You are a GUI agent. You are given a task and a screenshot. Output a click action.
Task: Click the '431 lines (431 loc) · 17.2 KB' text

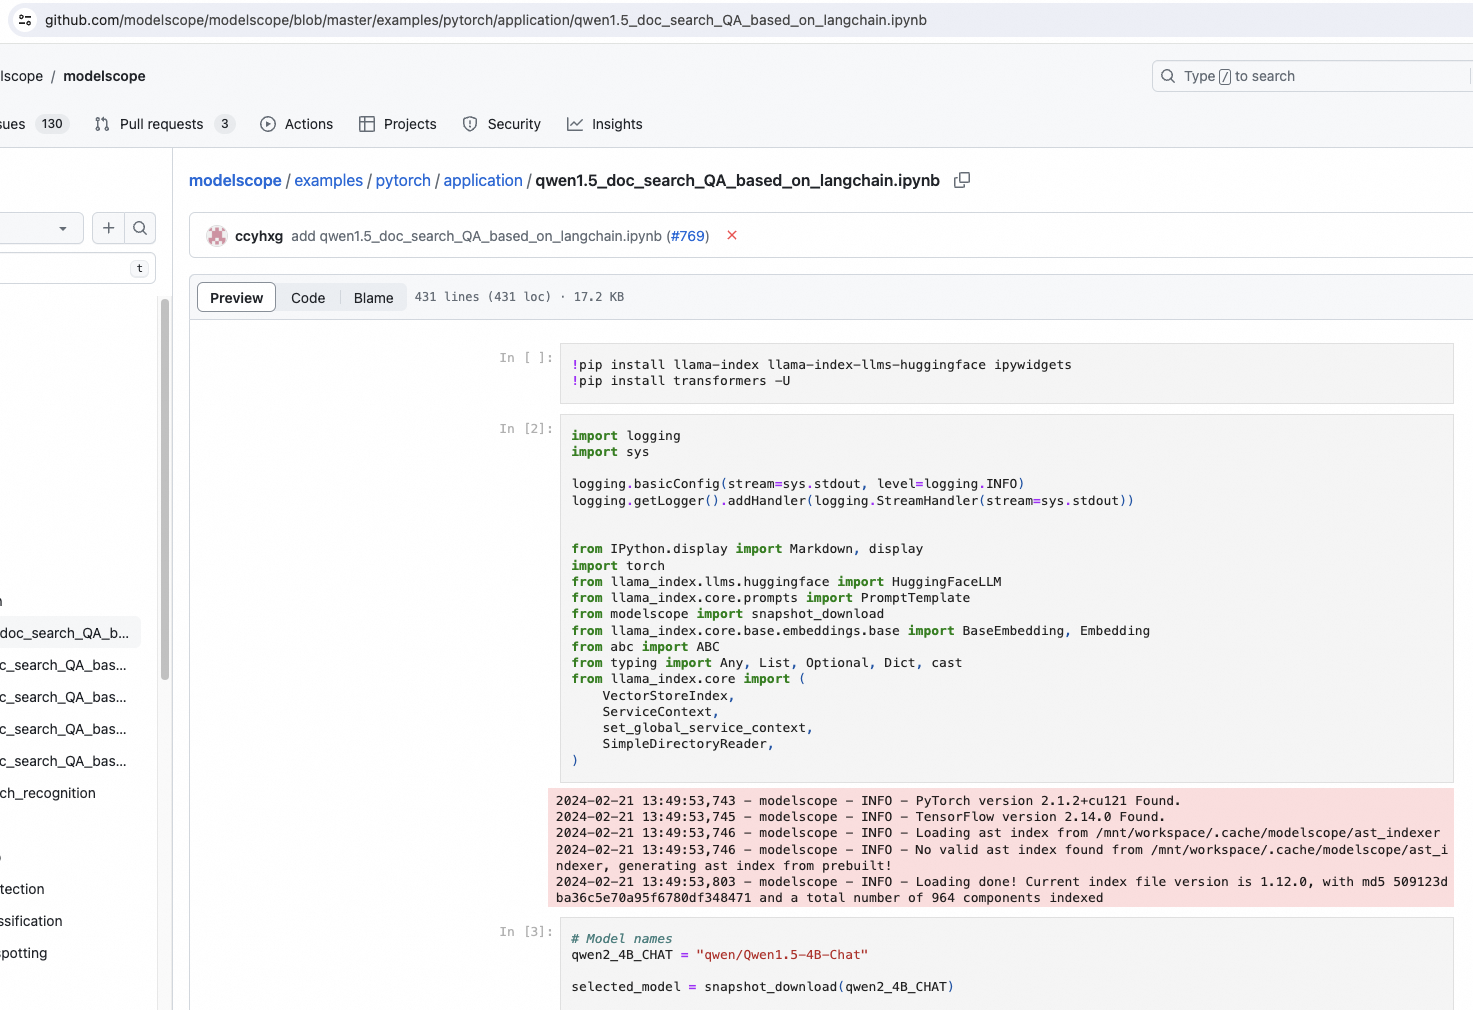coord(519,297)
